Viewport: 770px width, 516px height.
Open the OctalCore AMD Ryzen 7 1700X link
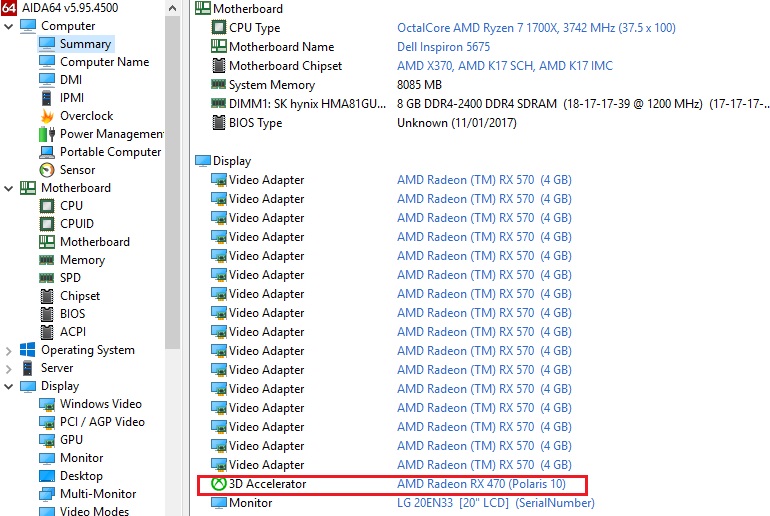click(536, 28)
